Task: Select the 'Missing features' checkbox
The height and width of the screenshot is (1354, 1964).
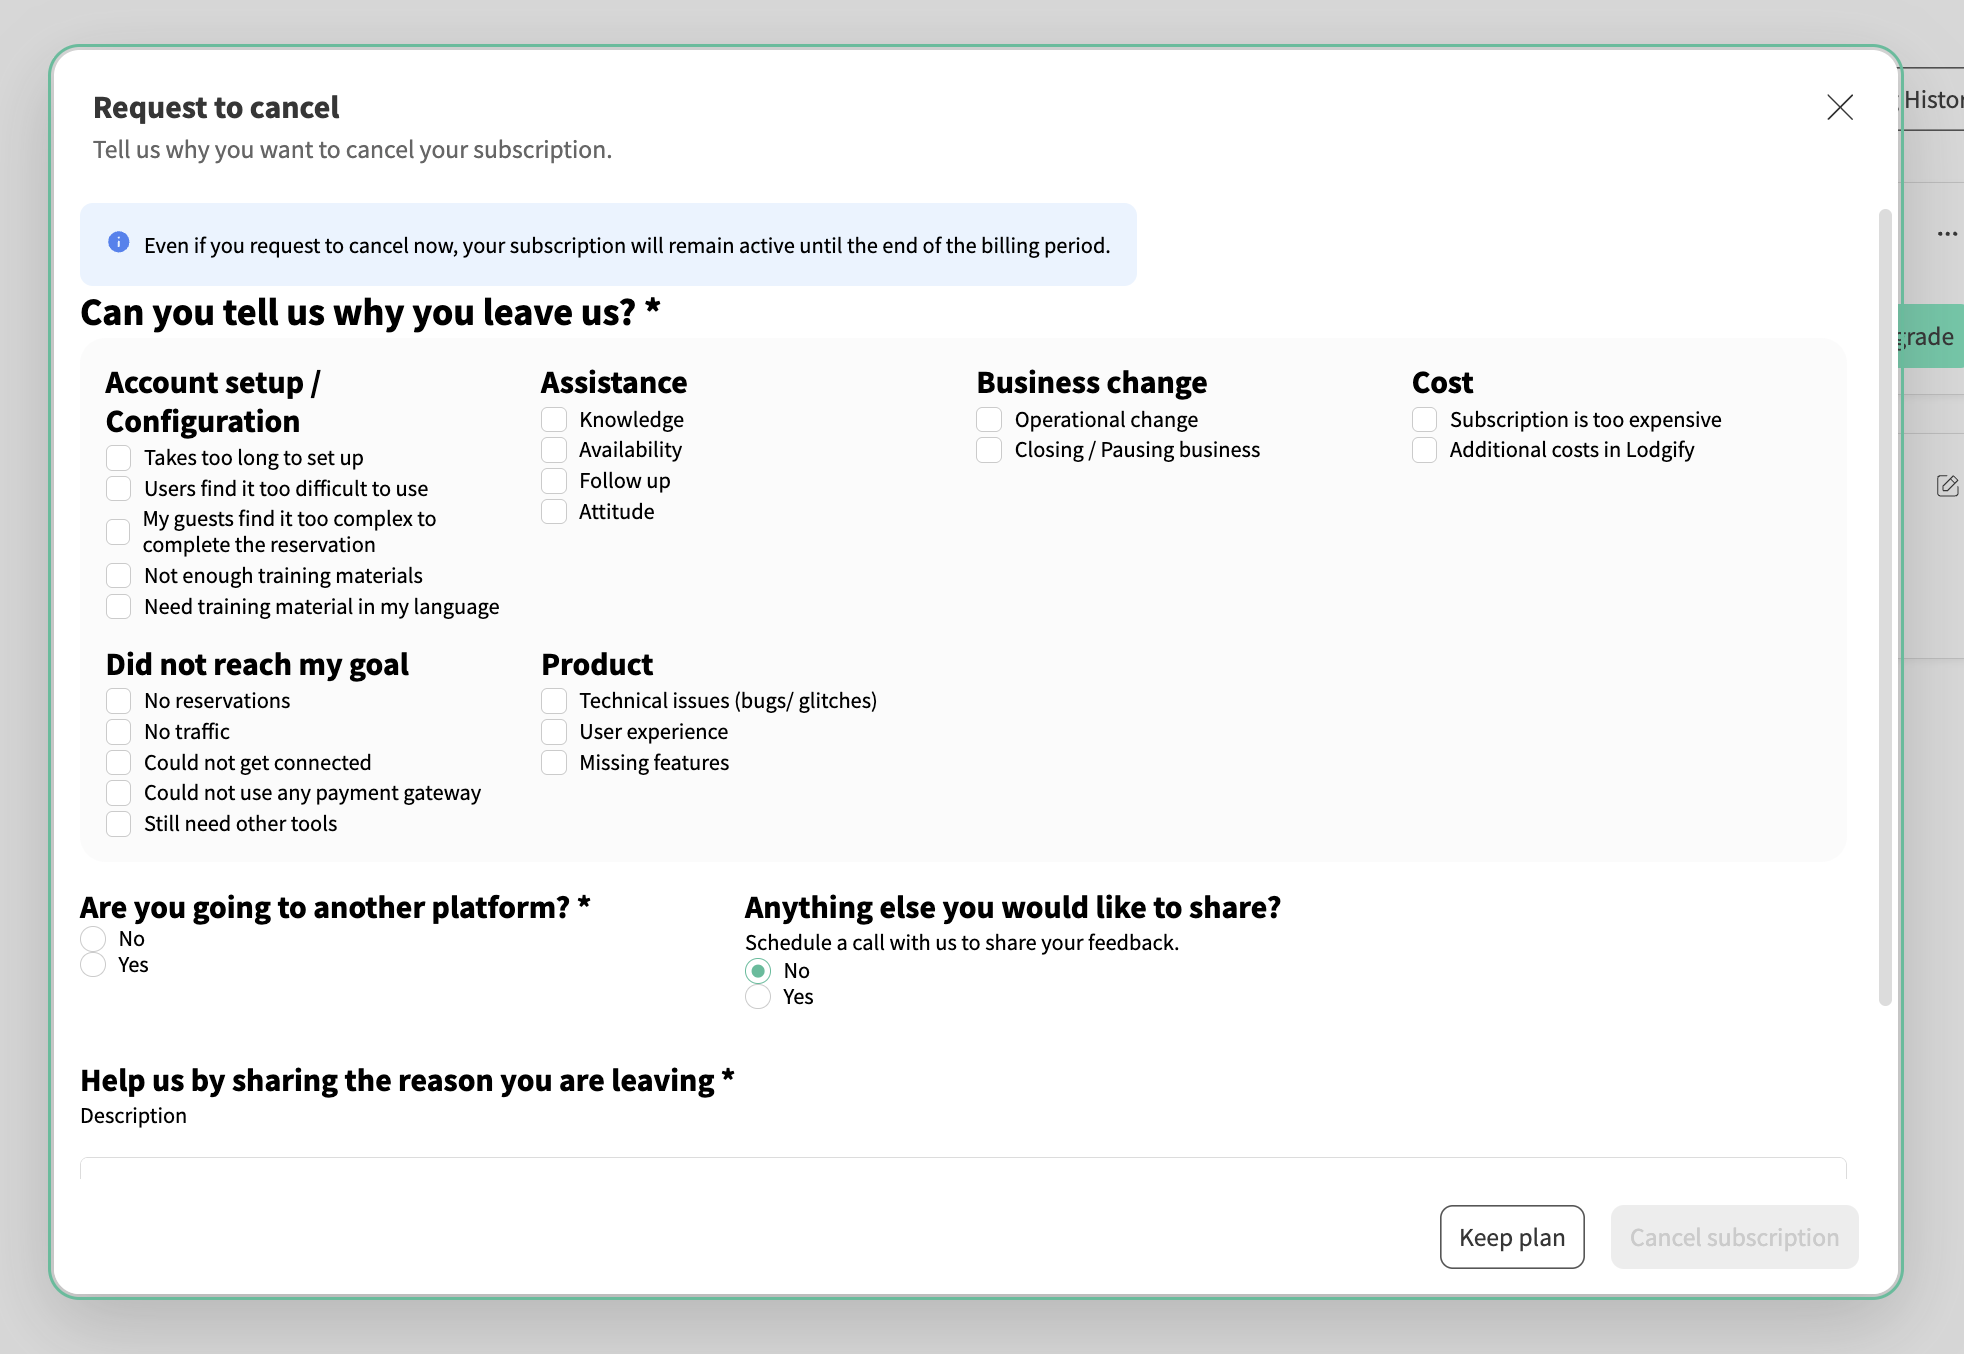Action: coord(554,763)
